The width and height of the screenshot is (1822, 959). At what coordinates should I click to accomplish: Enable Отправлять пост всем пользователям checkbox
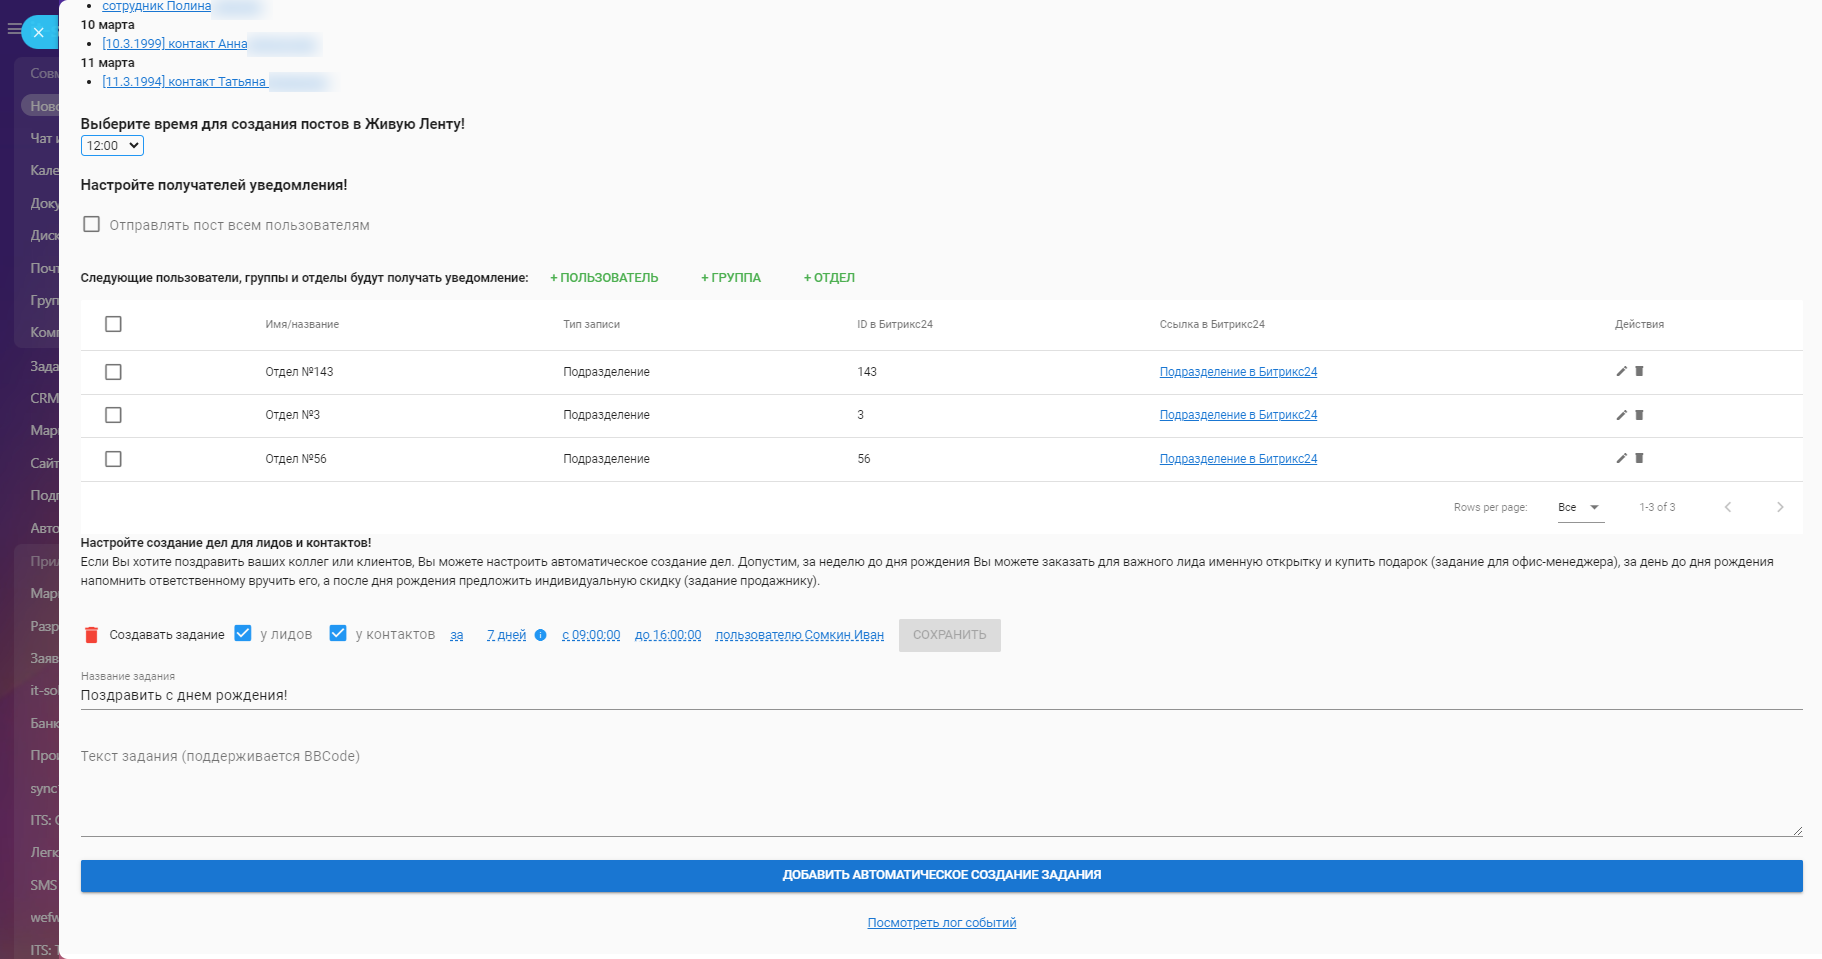click(x=92, y=225)
